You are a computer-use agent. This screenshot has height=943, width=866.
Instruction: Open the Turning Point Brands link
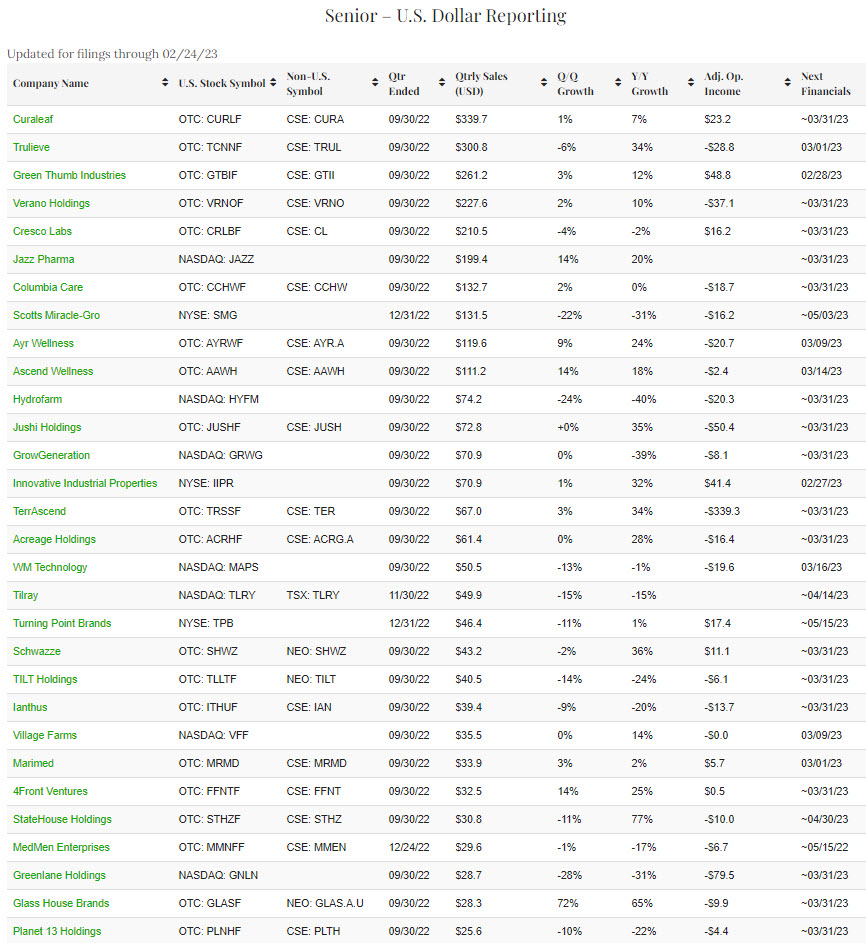coord(62,623)
